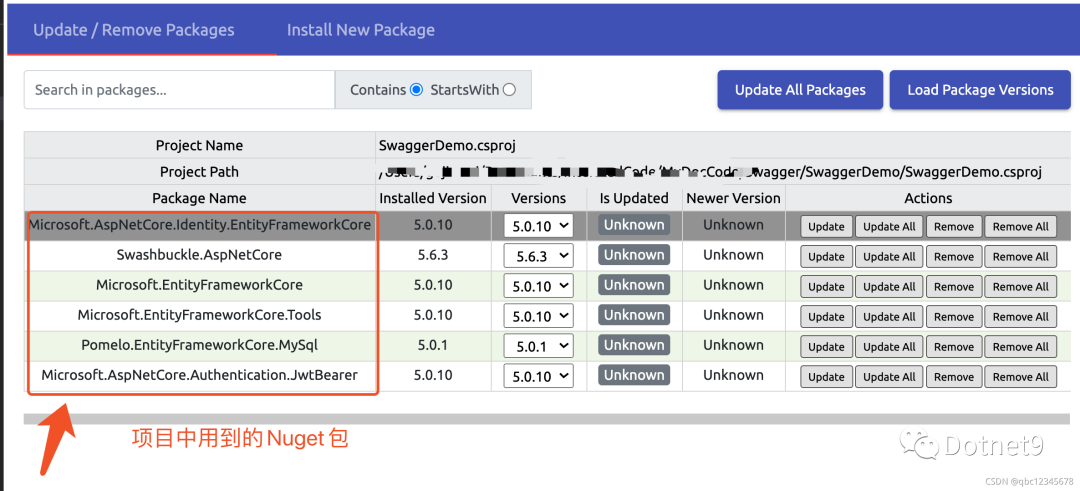Click Update for Identity.EntityFrameworkCore package
The width and height of the screenshot is (1080, 491).
(827, 227)
